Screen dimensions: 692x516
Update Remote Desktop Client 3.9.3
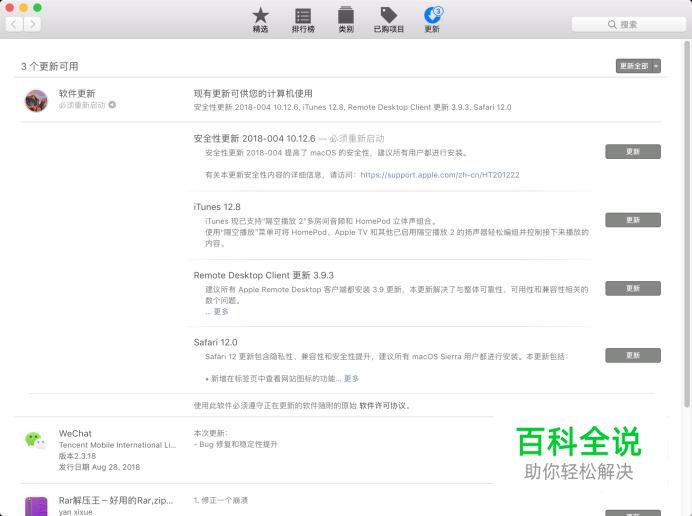point(633,288)
